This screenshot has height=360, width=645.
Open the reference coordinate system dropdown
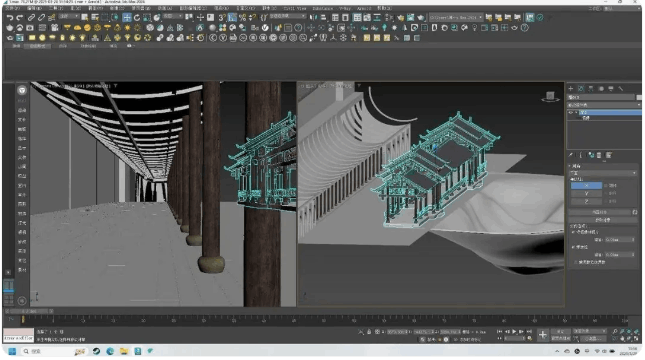pyautogui.click(x=173, y=16)
